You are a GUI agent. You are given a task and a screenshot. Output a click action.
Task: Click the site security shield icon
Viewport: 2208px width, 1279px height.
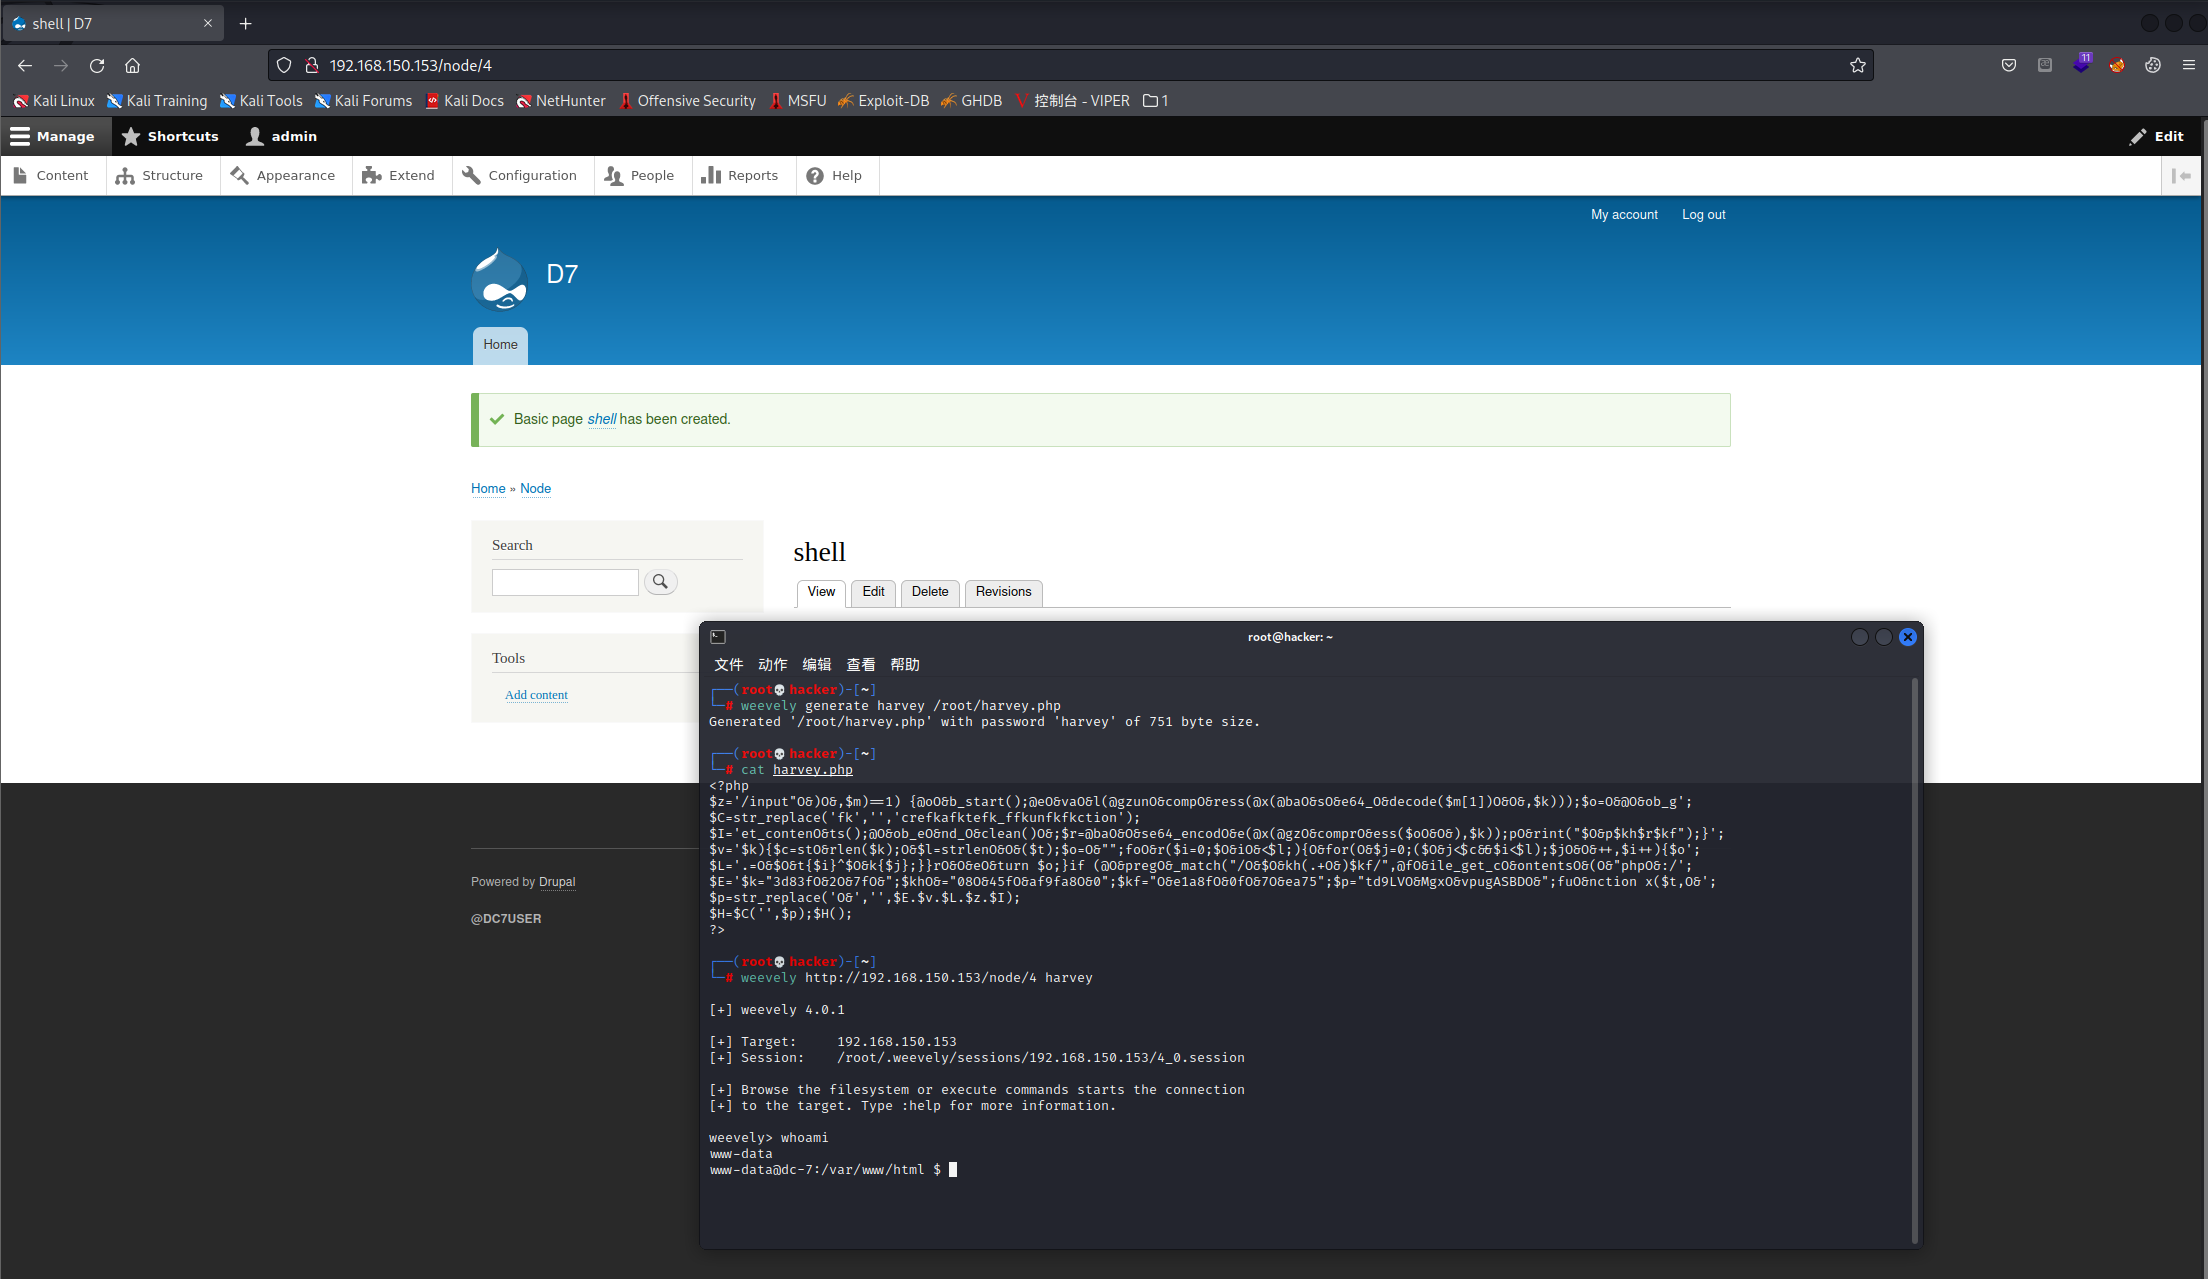(x=284, y=65)
